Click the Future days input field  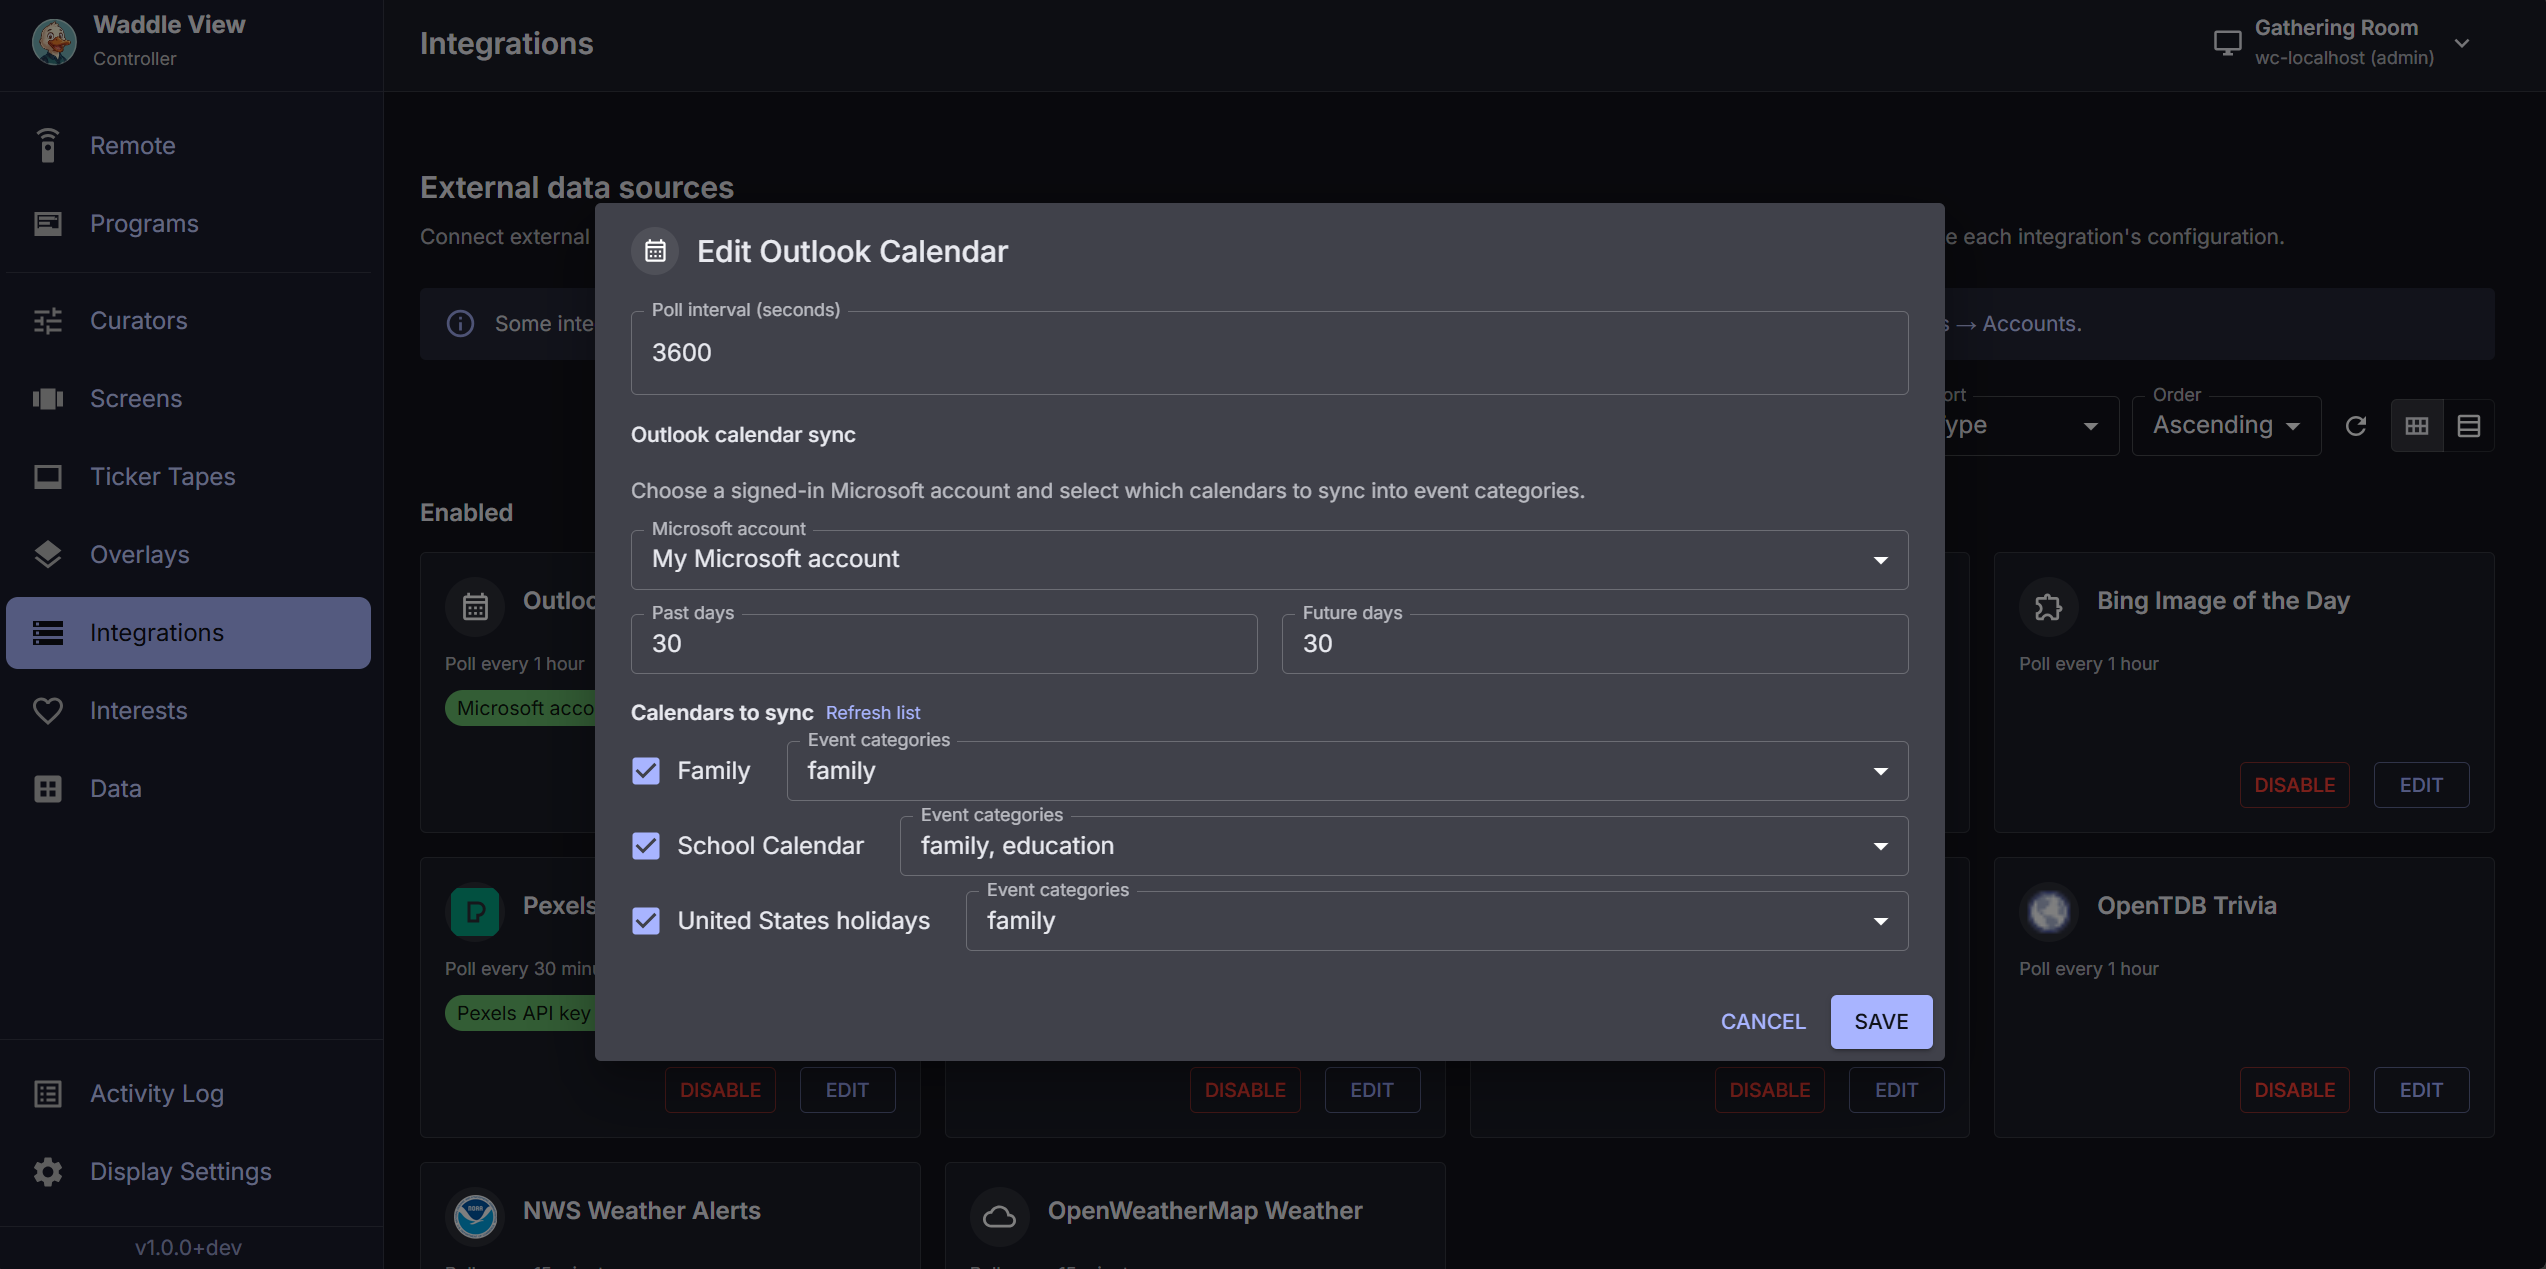tap(1595, 644)
